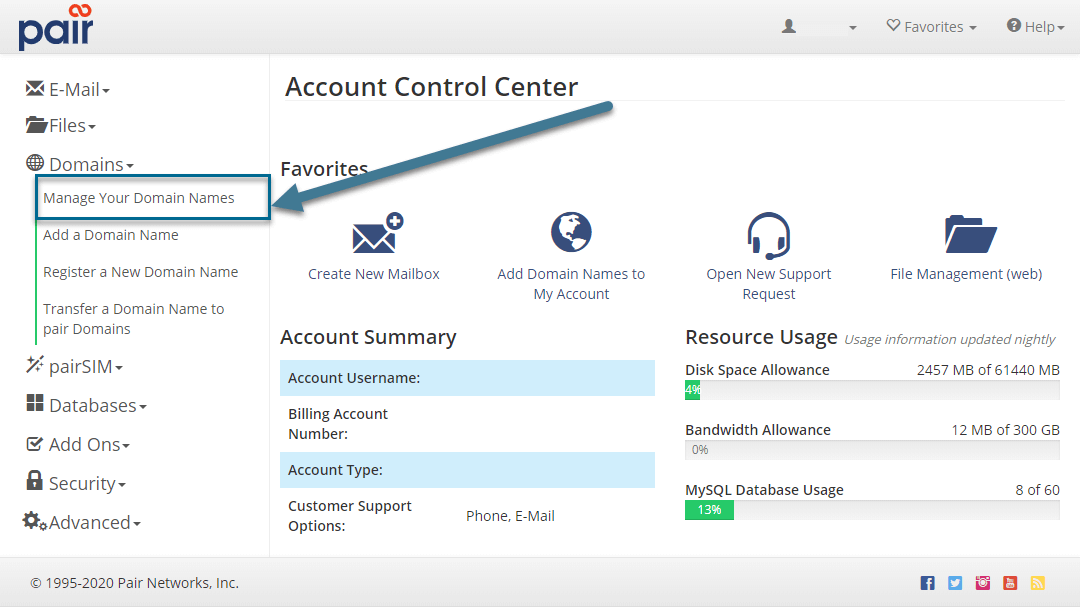The width and height of the screenshot is (1080, 607).
Task: Click the 'Account Type:' row label
Action: coord(335,470)
